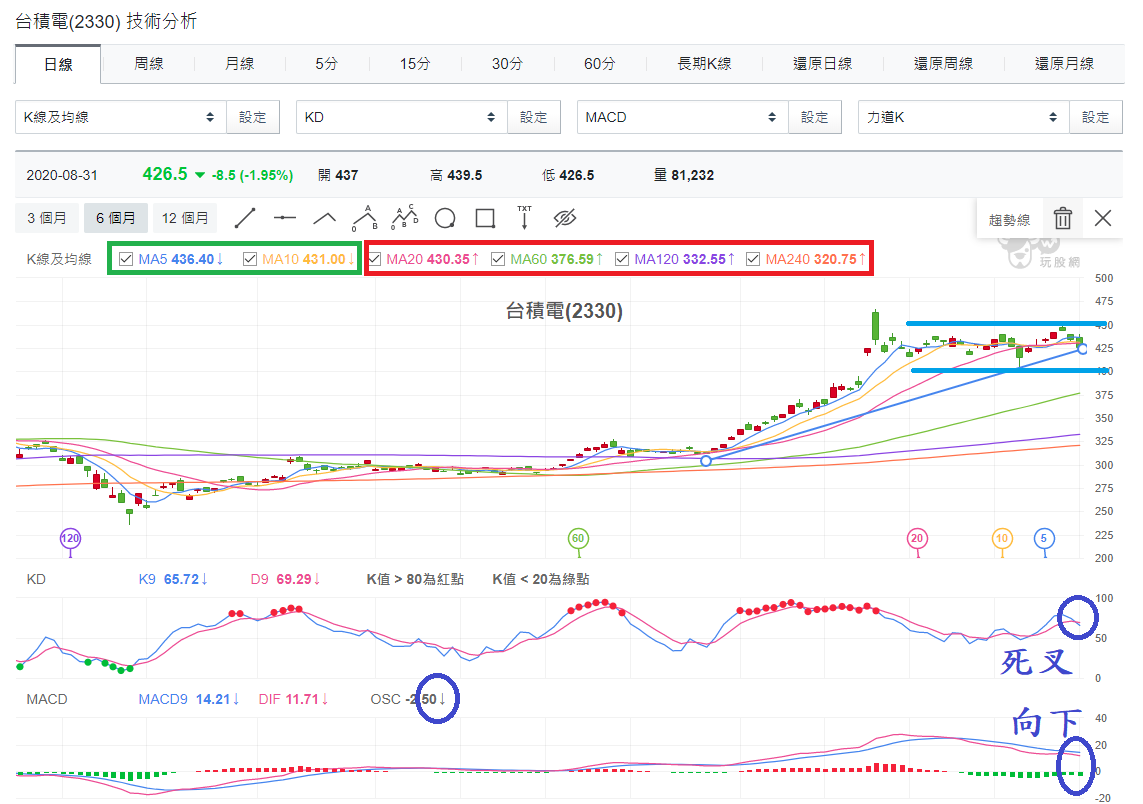
Task: Select the straight line drawing tool
Action: point(245,218)
